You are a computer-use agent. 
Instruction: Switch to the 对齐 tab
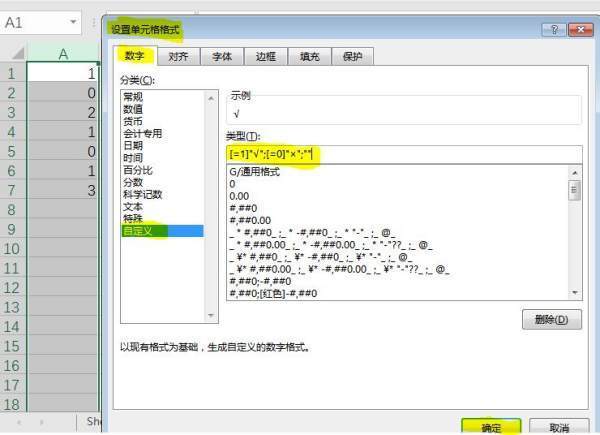tap(178, 57)
